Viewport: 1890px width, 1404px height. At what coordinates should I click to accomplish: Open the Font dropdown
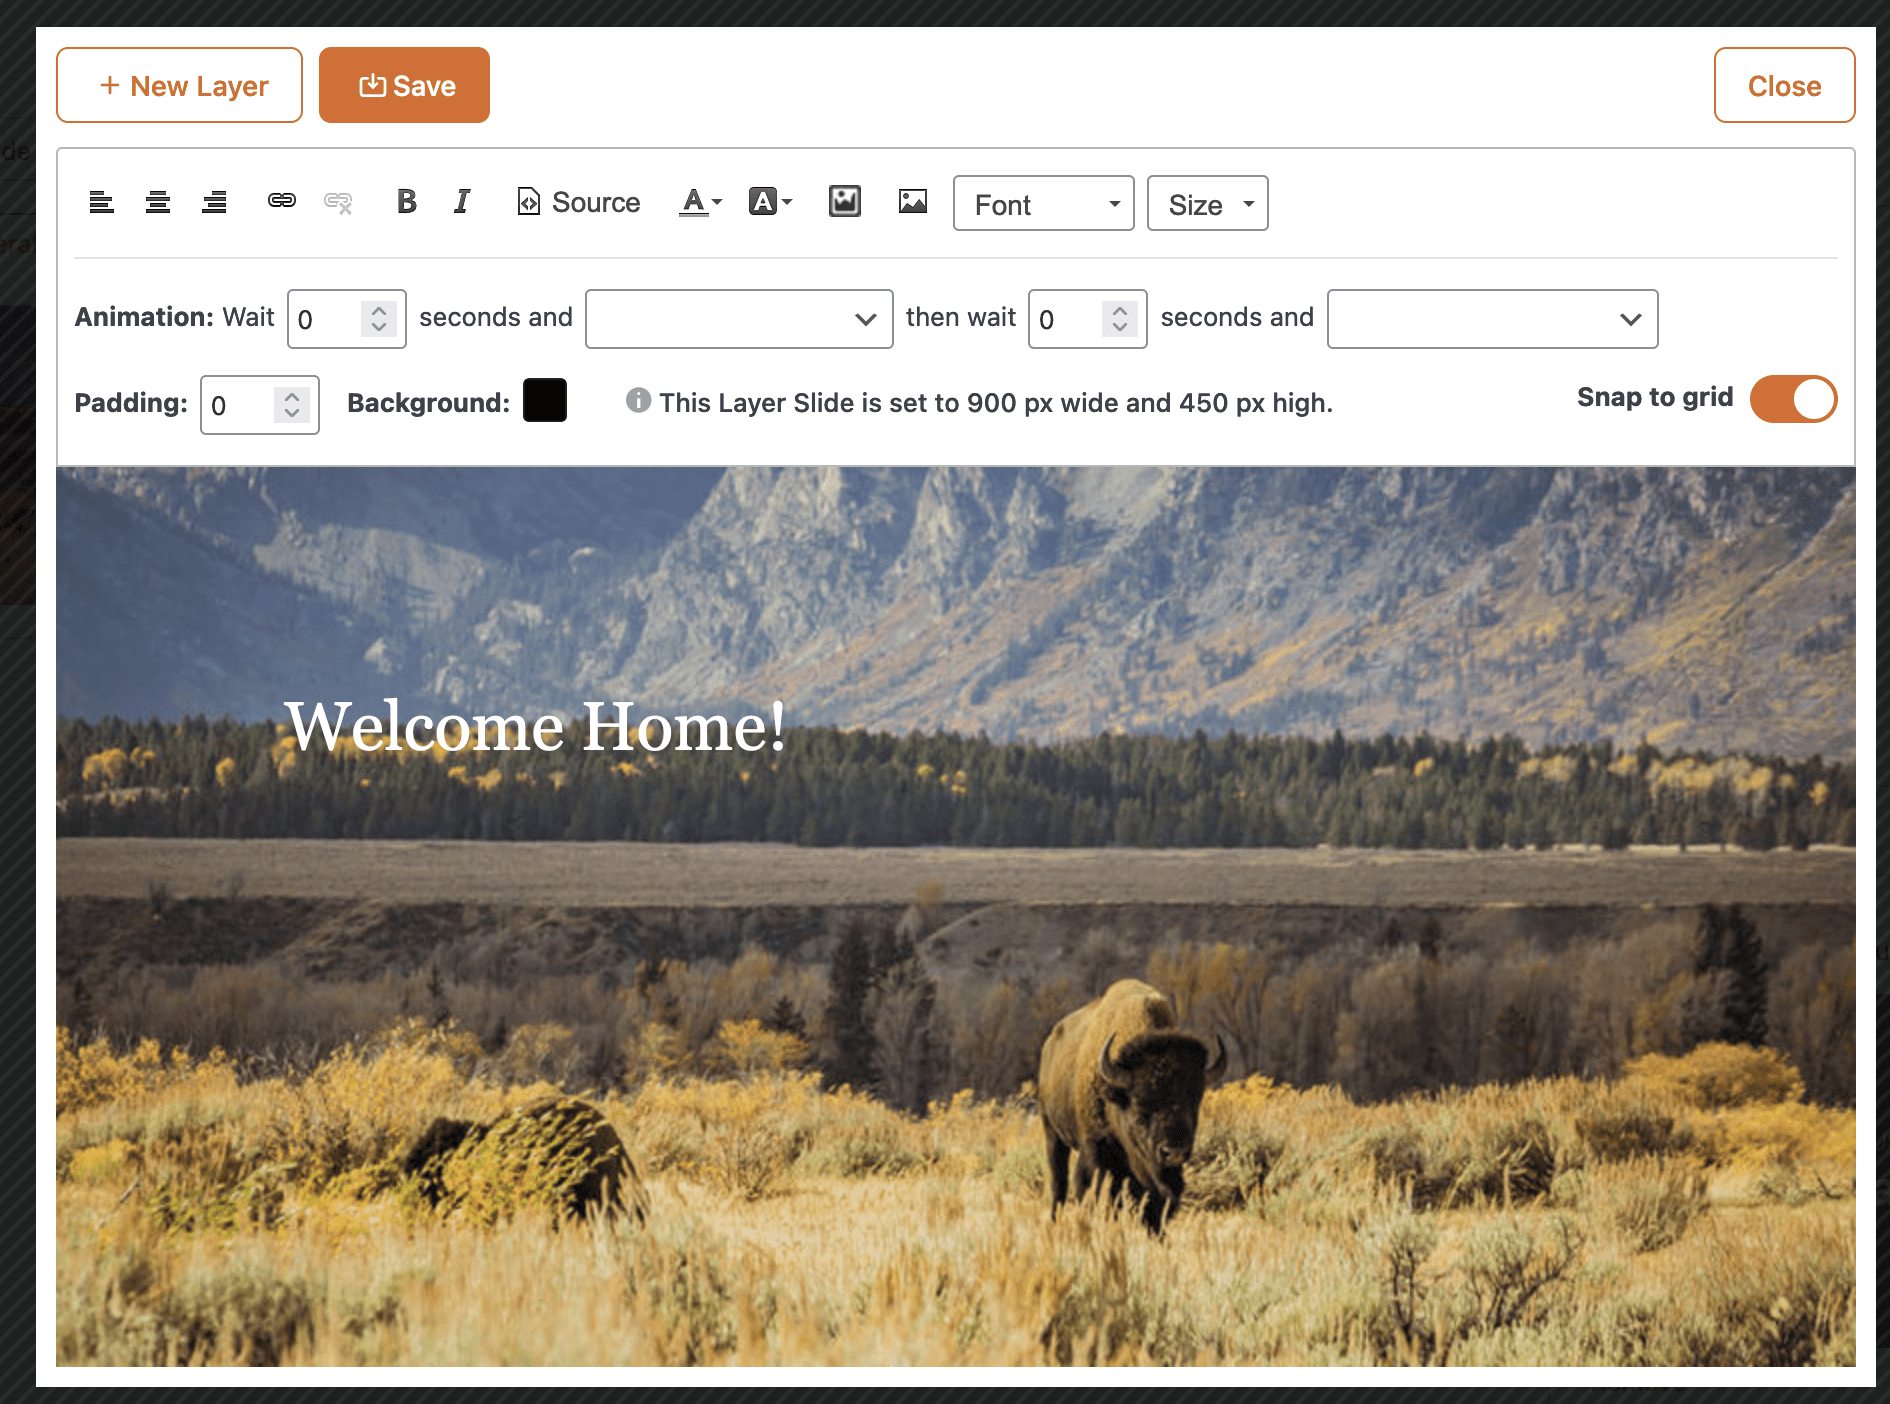1043,203
